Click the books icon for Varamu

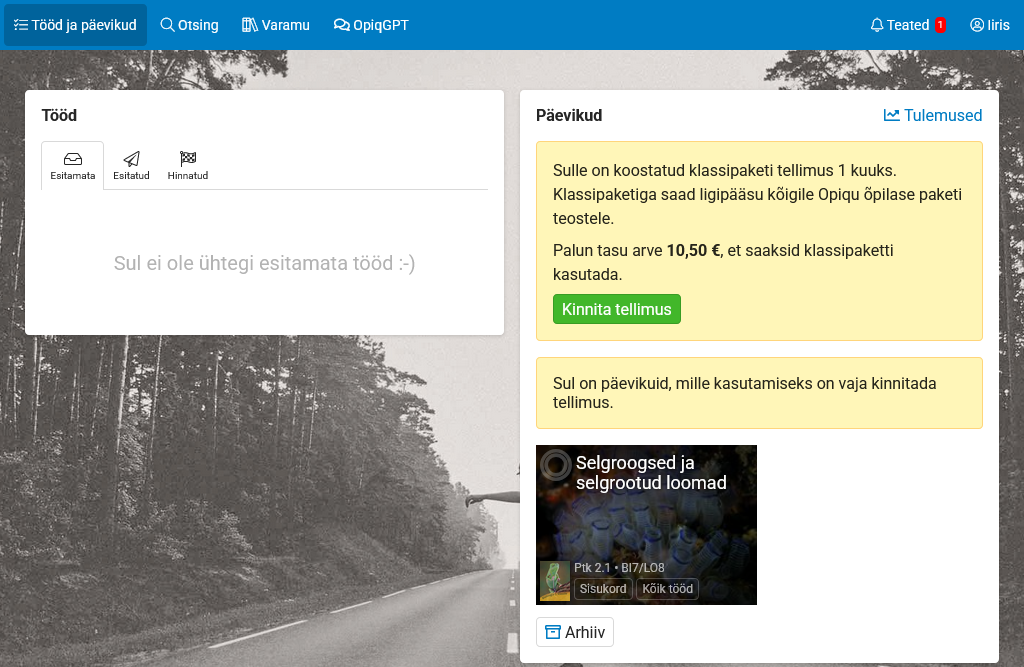coord(249,25)
